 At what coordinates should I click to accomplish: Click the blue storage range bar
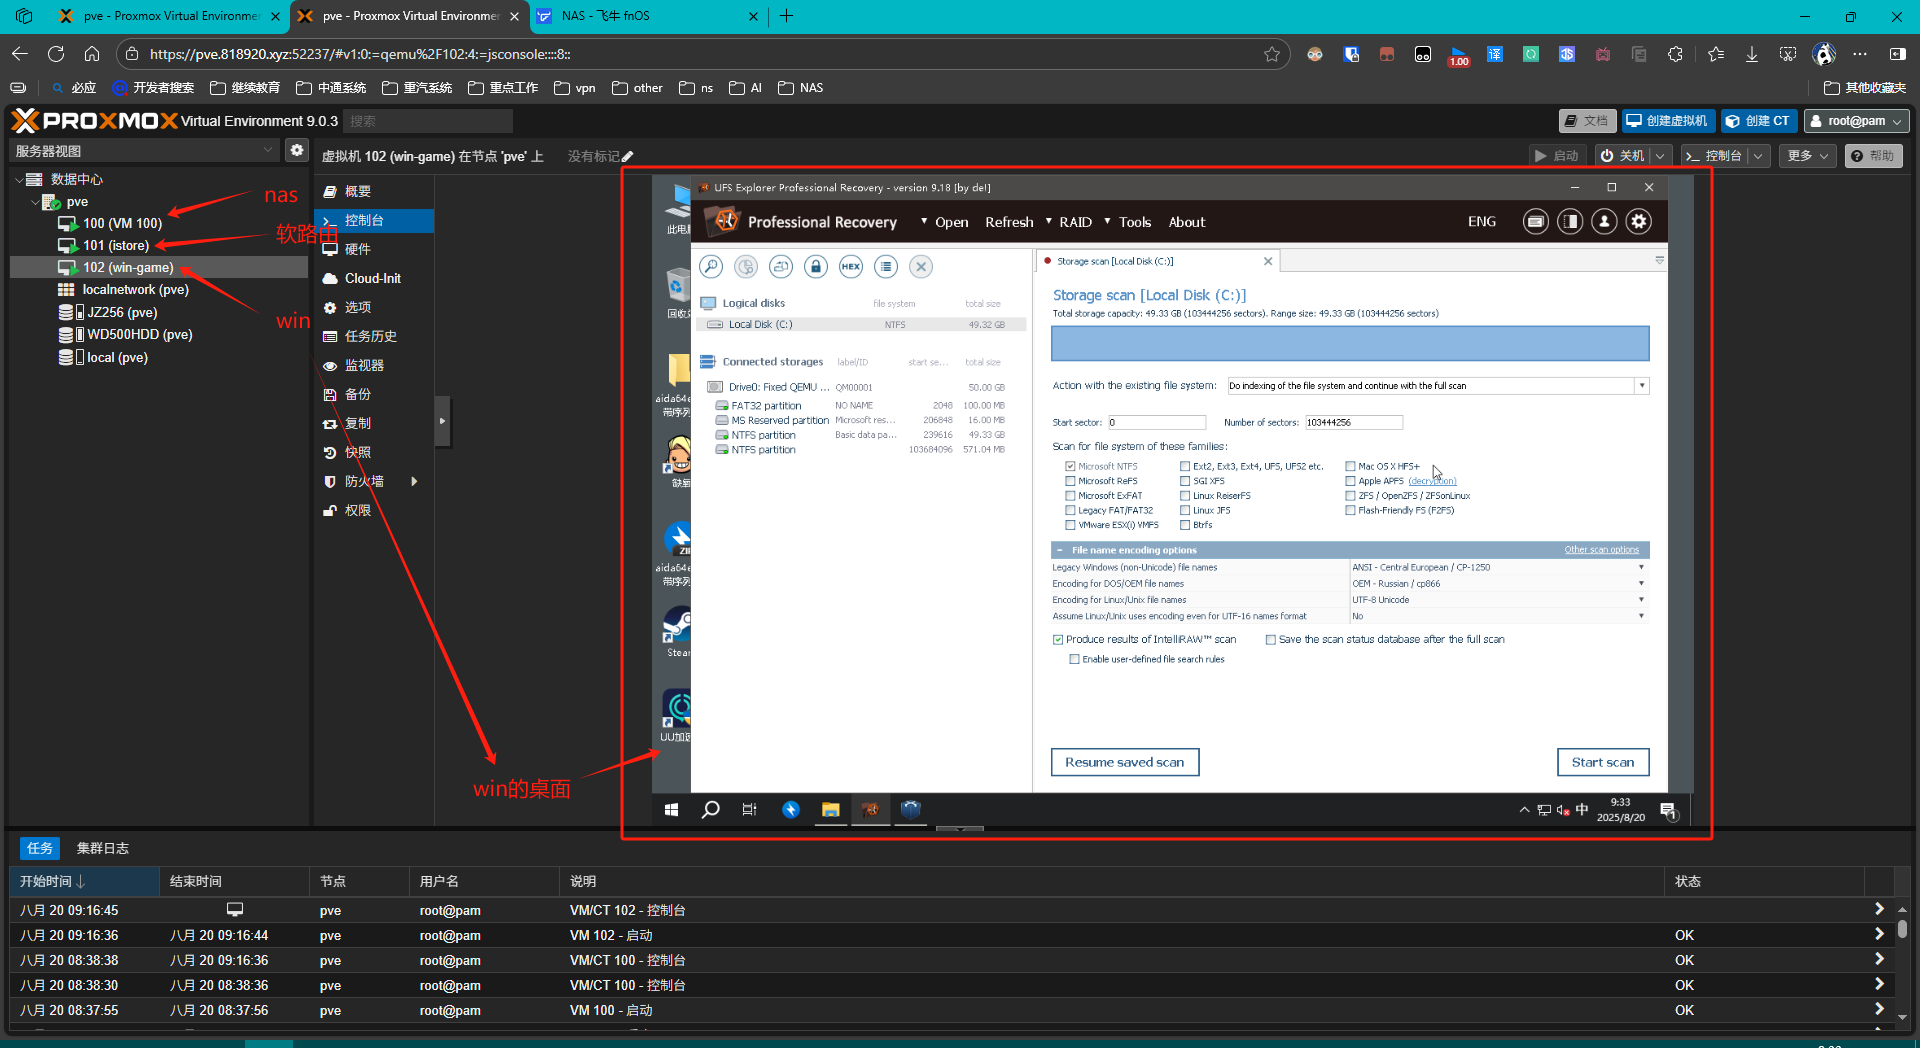pyautogui.click(x=1349, y=343)
